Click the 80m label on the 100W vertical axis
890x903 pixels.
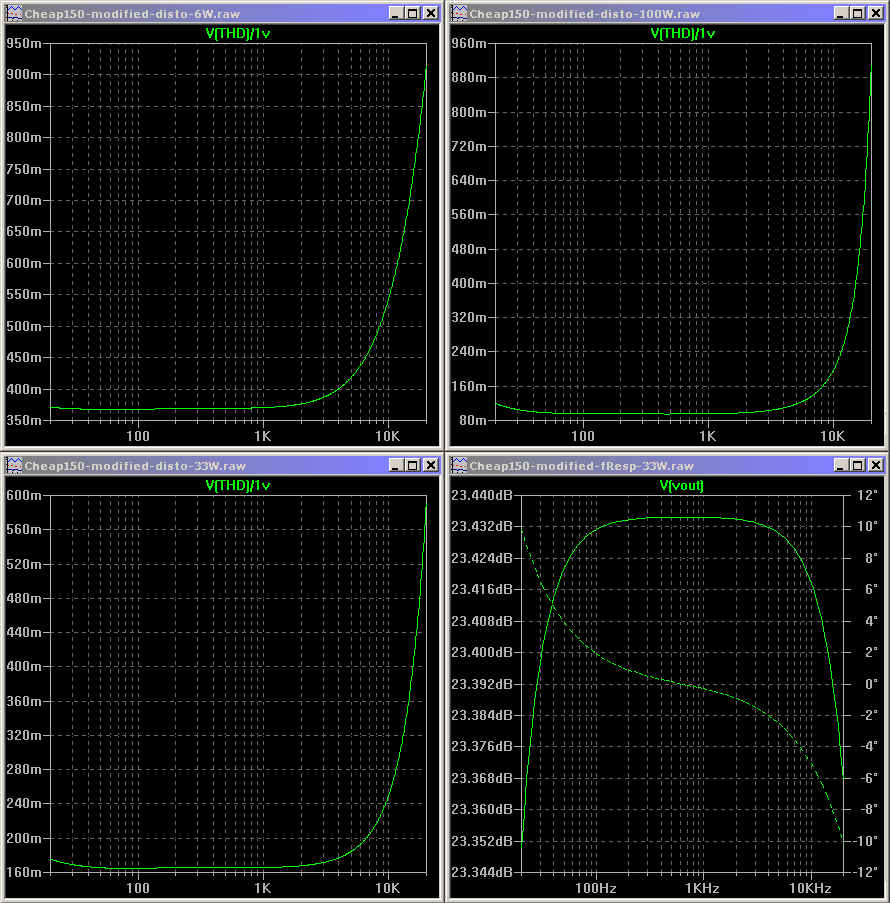[472, 420]
